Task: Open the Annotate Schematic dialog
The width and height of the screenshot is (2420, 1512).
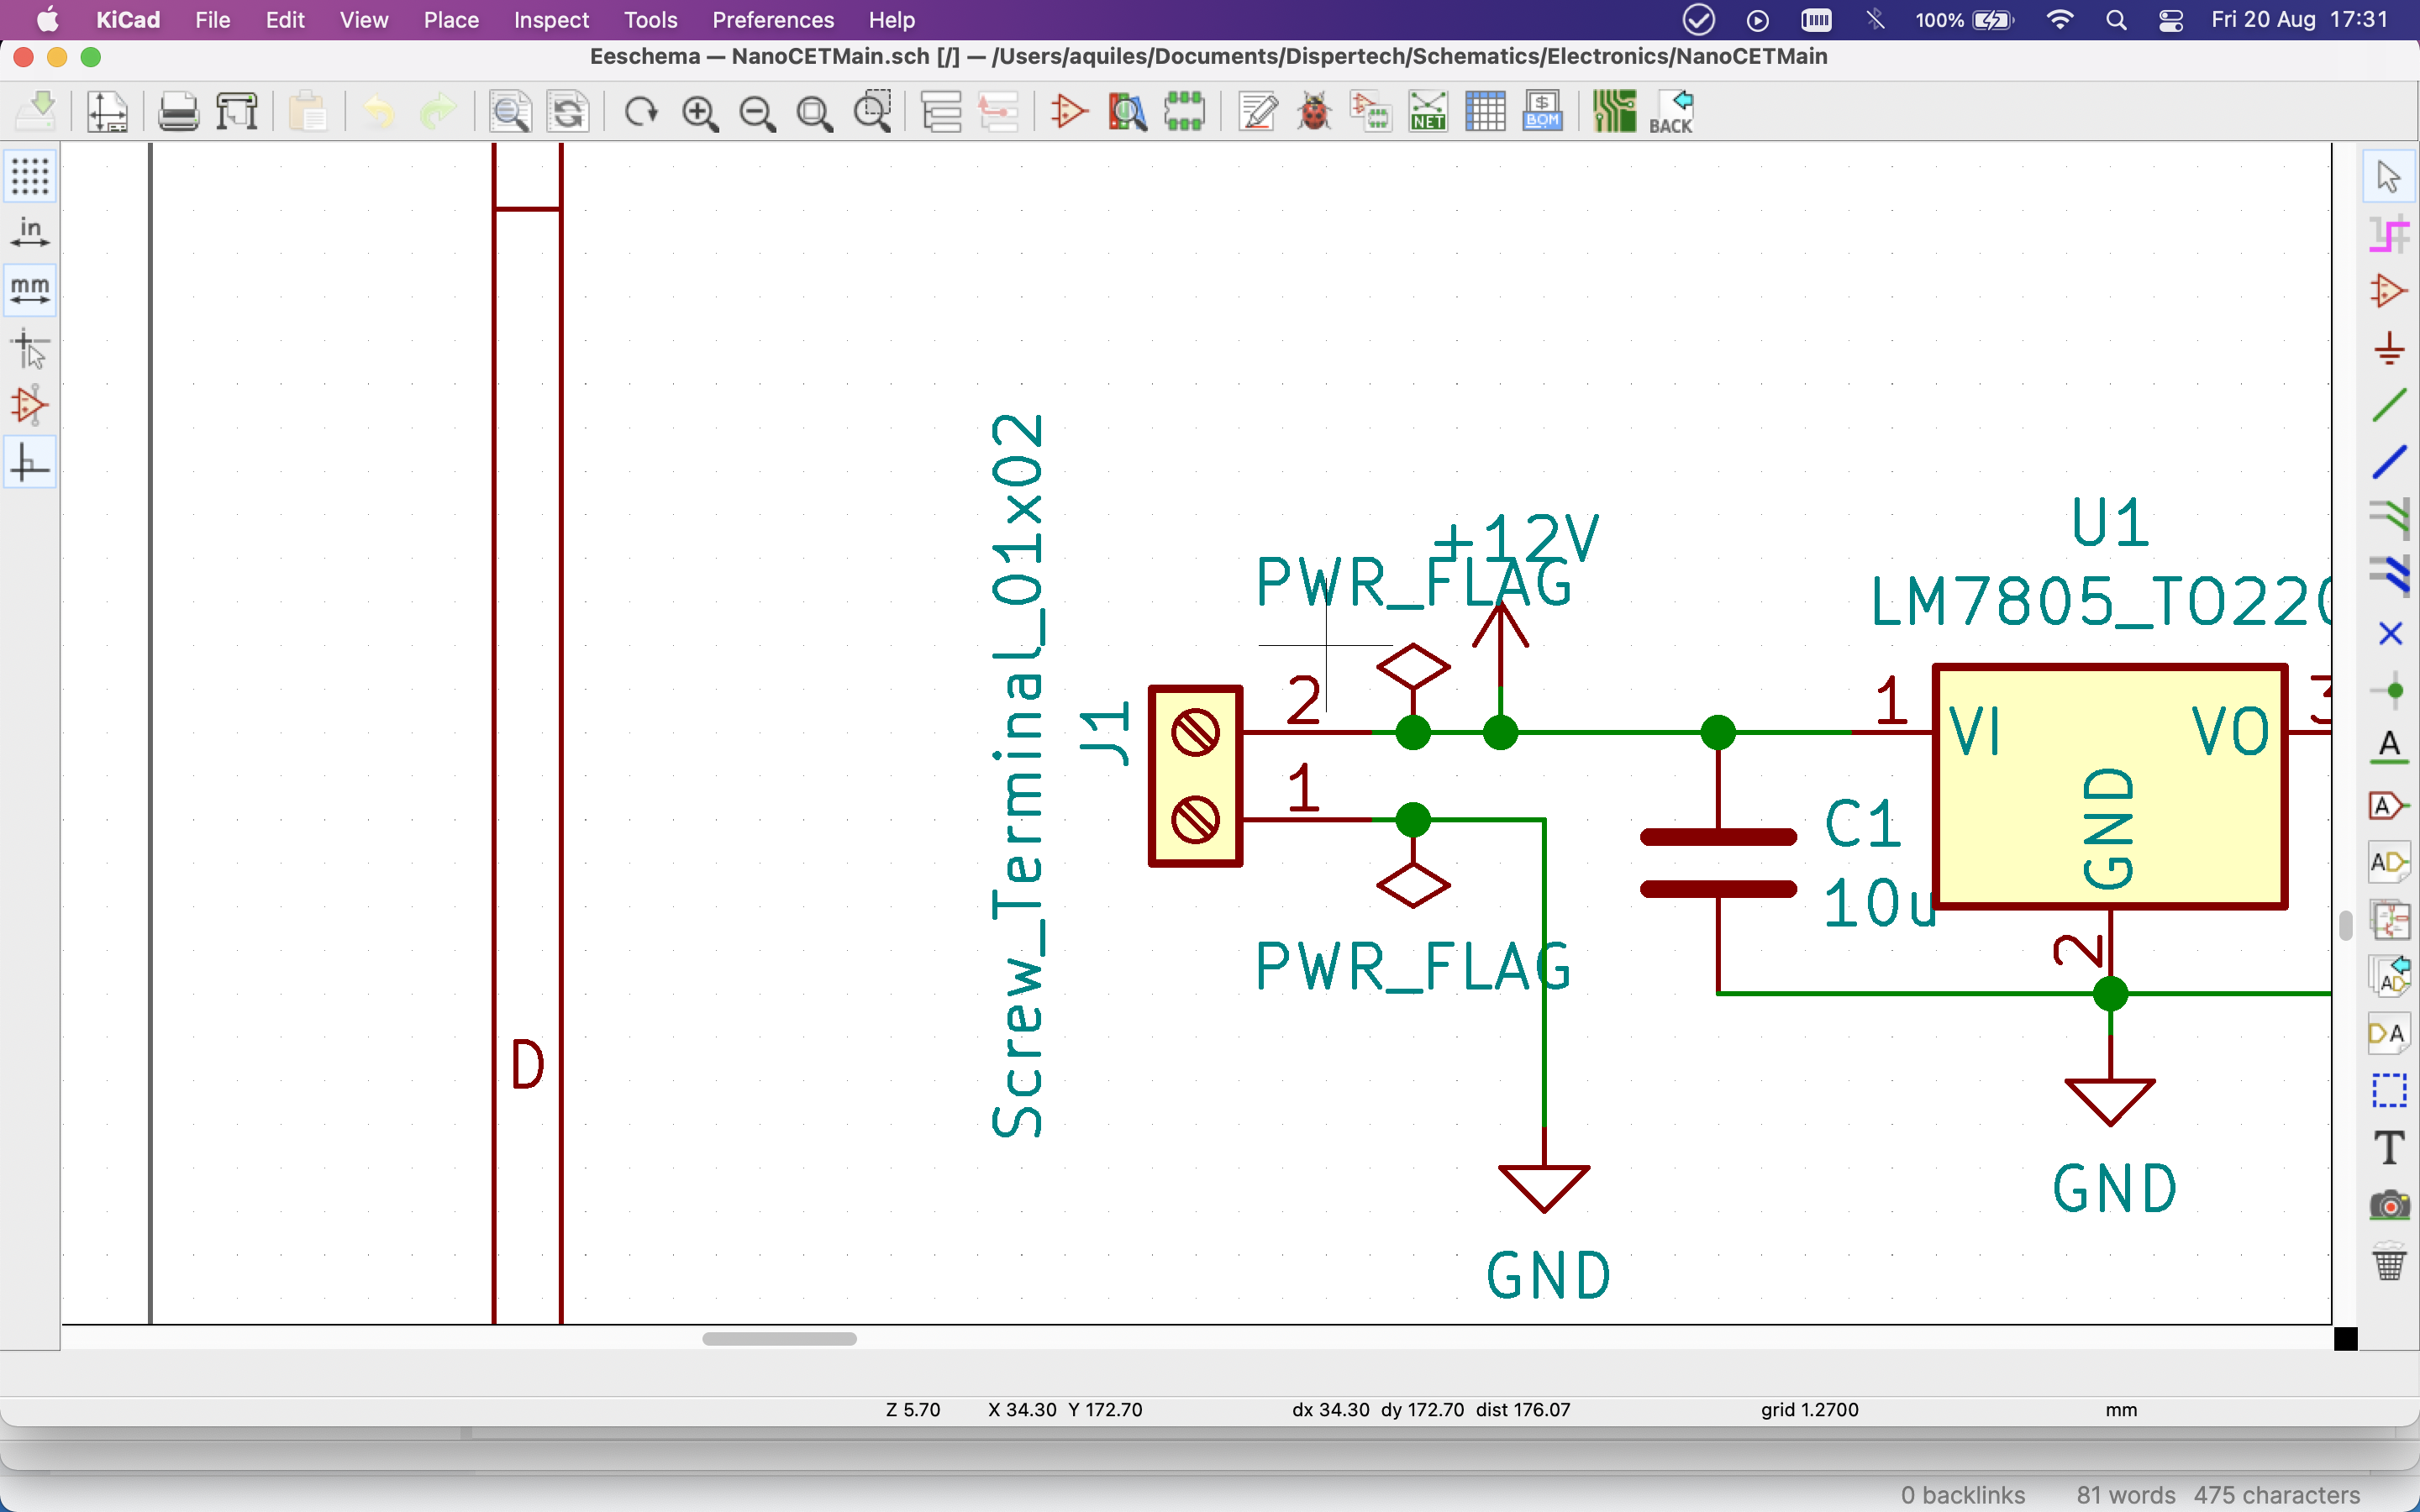Action: [1256, 111]
